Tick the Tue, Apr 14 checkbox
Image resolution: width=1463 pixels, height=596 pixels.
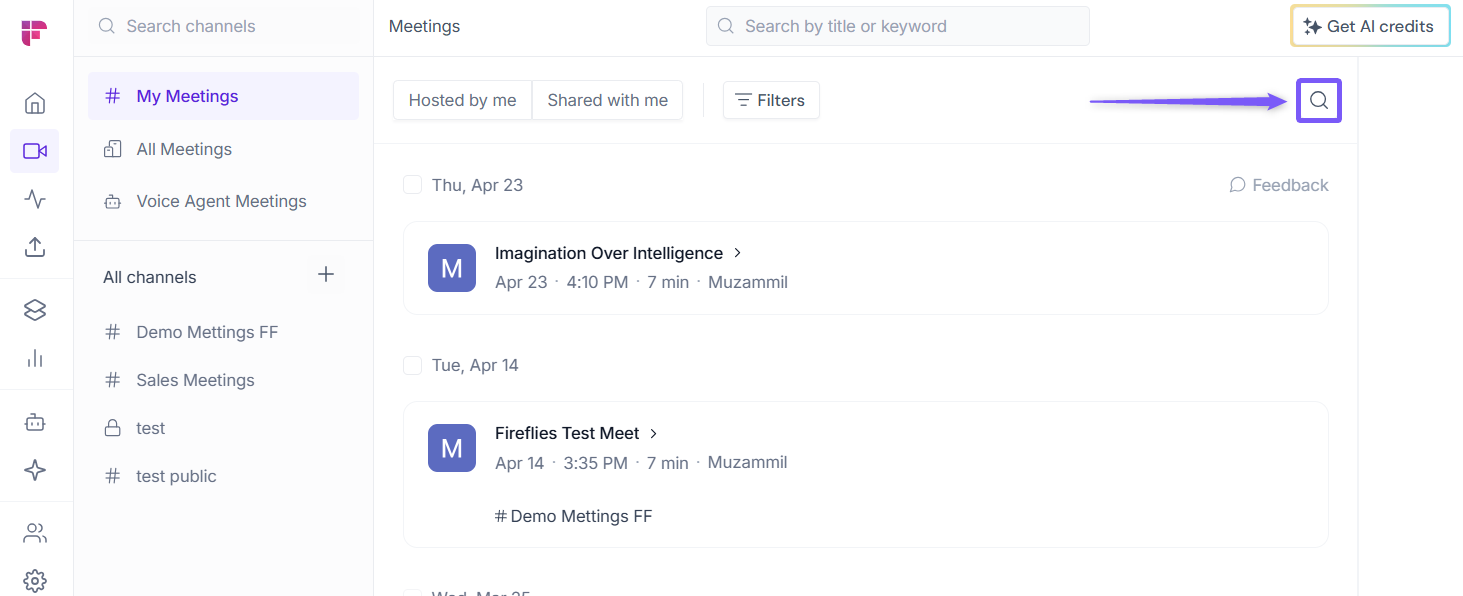pos(412,365)
